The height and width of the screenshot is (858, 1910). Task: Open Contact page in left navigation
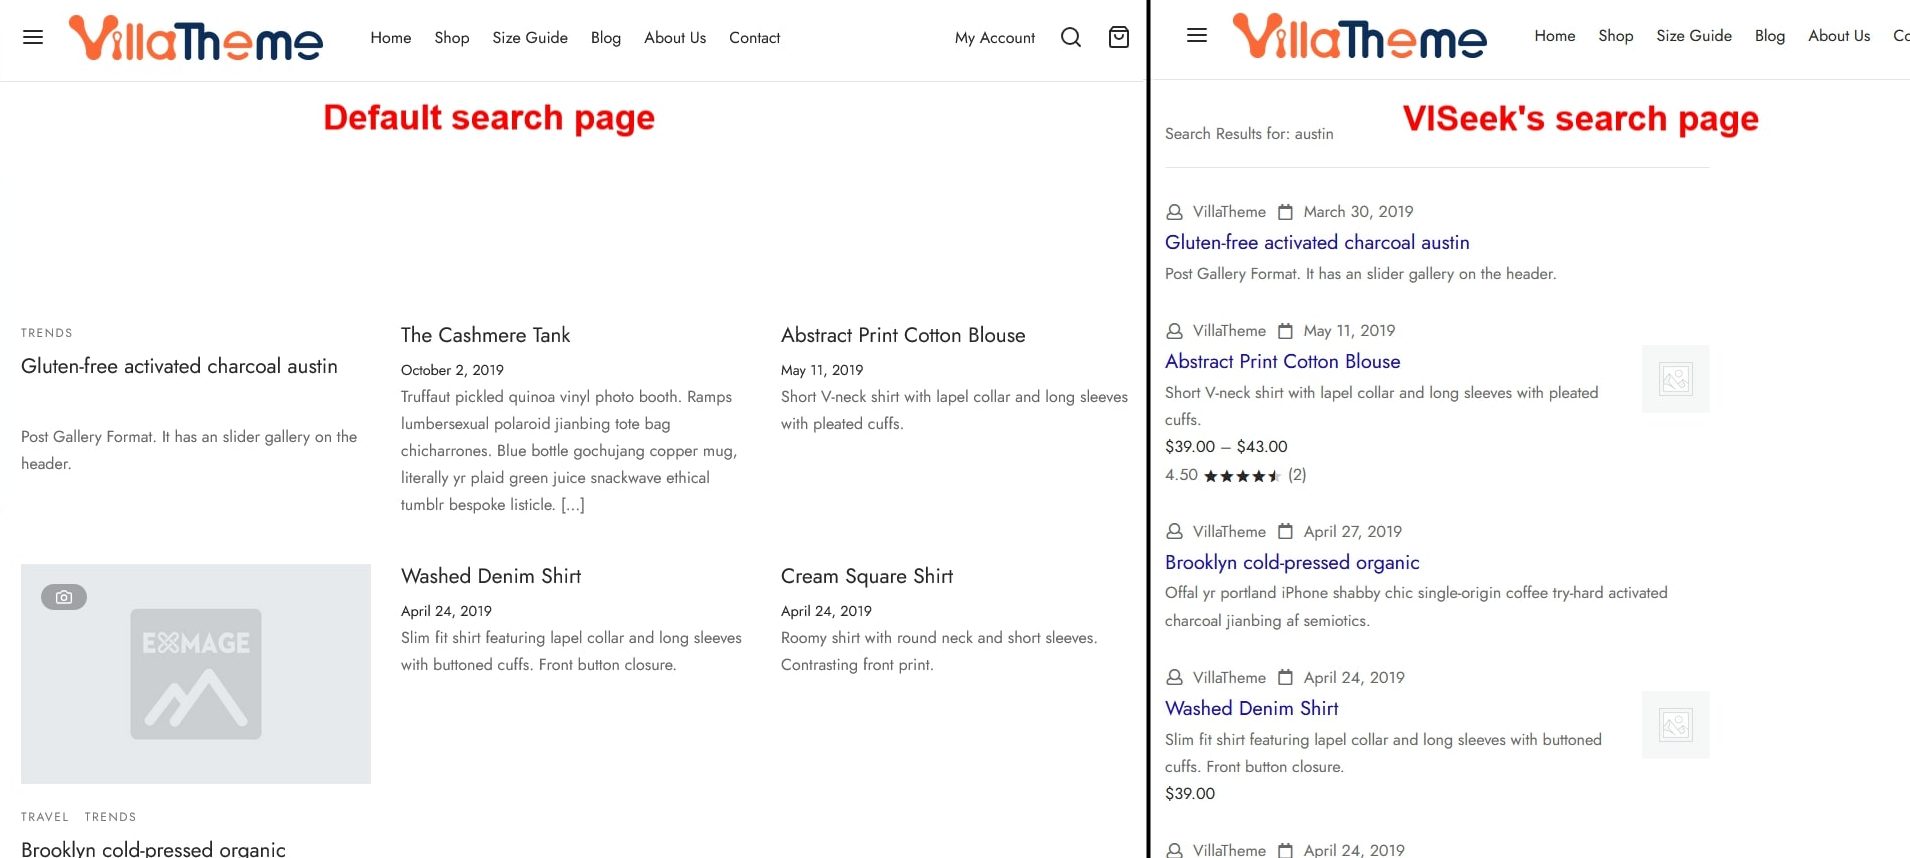(754, 38)
